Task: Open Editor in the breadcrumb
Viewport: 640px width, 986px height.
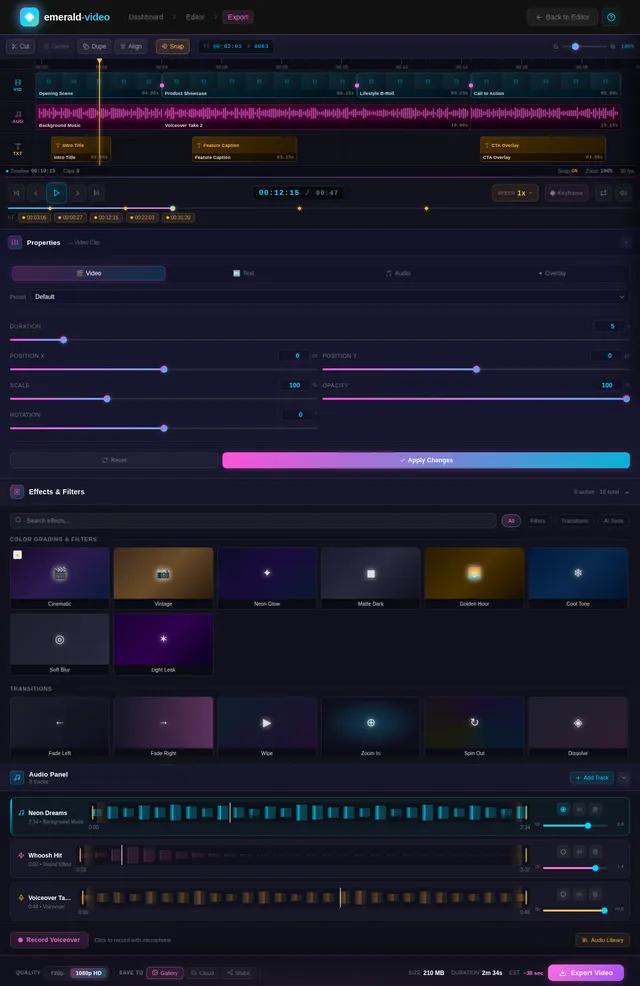Action: point(195,17)
